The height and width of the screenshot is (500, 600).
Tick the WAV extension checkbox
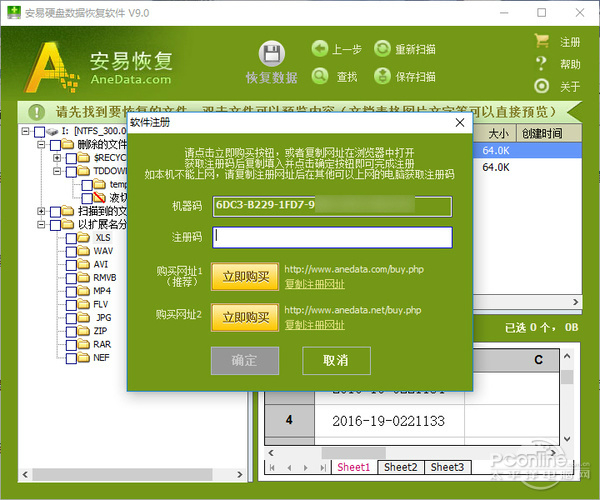click(71, 252)
